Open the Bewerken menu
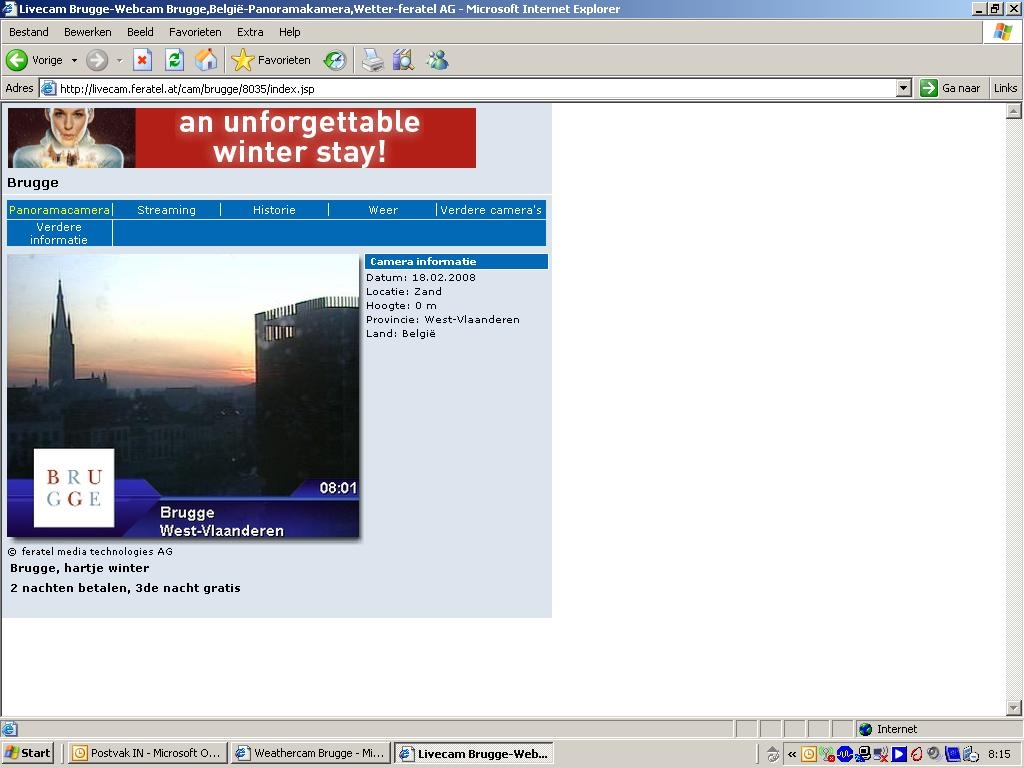The height and width of the screenshot is (768, 1024). click(x=88, y=32)
